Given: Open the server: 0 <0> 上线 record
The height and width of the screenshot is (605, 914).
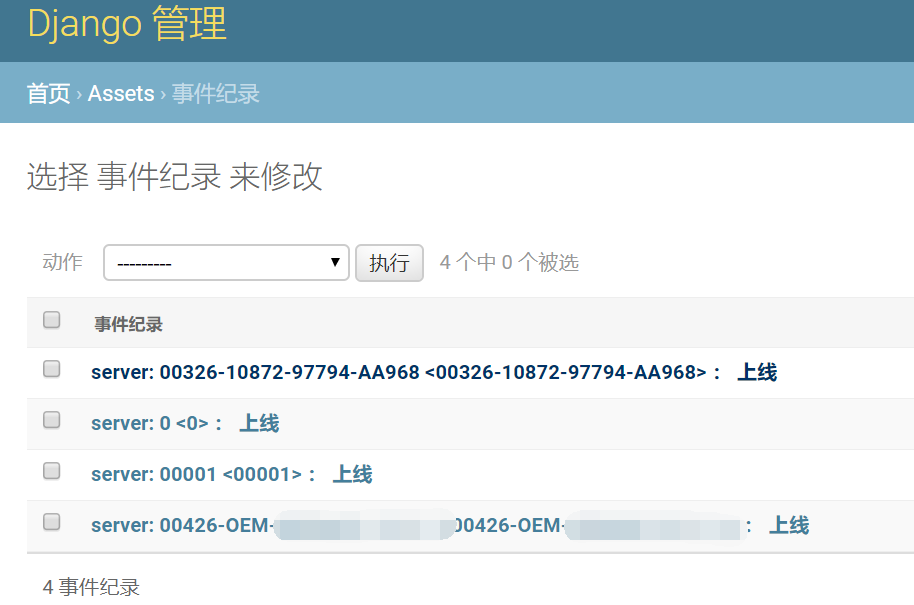Looking at the screenshot, I should (x=184, y=424).
